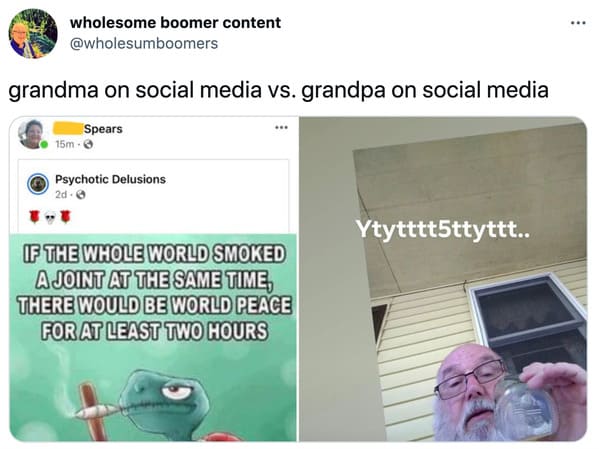Image resolution: width=599 pixels, height=449 pixels.
Task: Open the wholesome boomer content display name
Action: coord(175,23)
